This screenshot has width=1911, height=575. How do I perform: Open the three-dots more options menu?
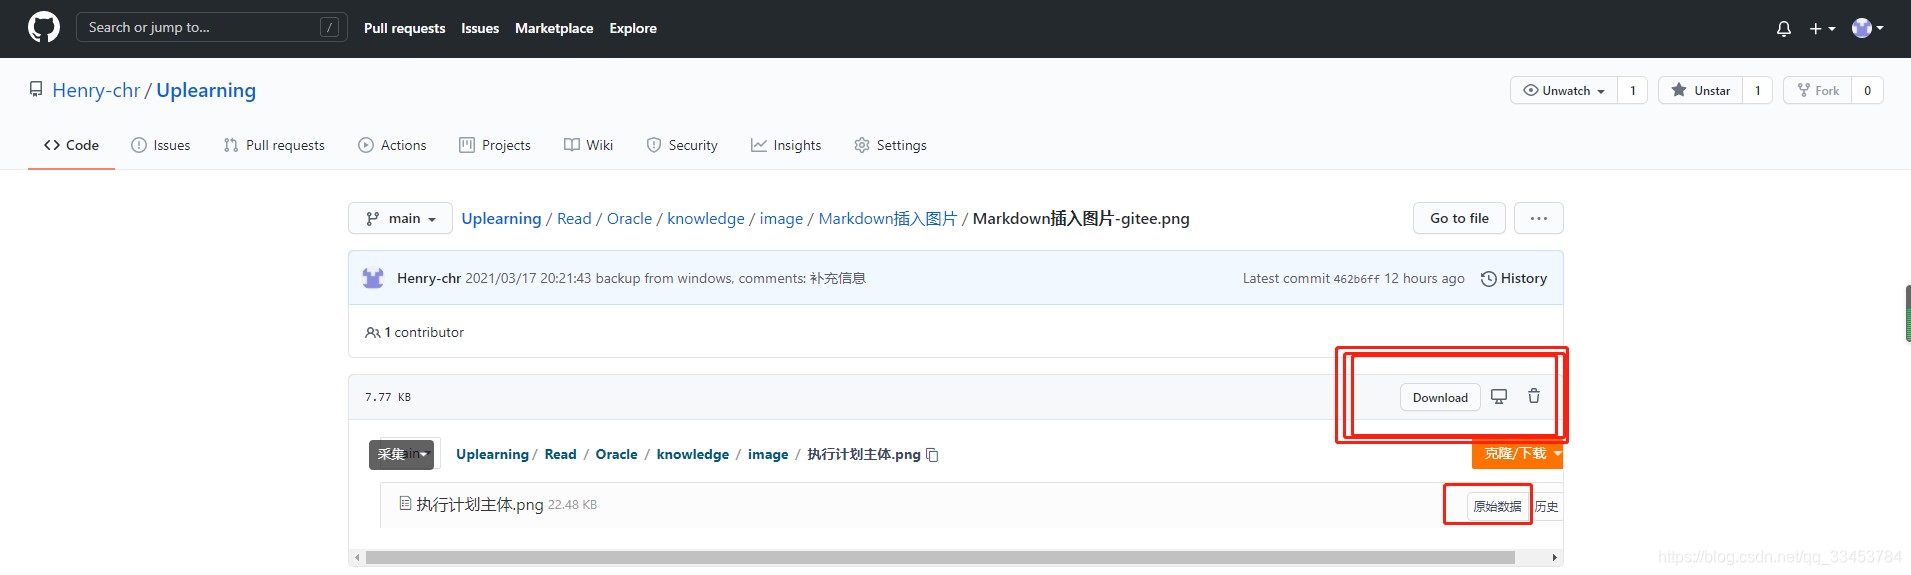(x=1539, y=218)
